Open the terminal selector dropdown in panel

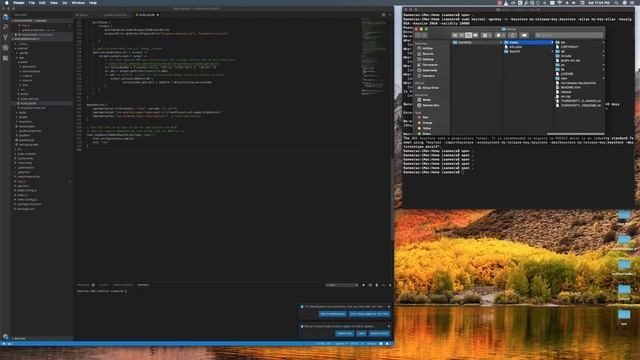click(x=342, y=285)
